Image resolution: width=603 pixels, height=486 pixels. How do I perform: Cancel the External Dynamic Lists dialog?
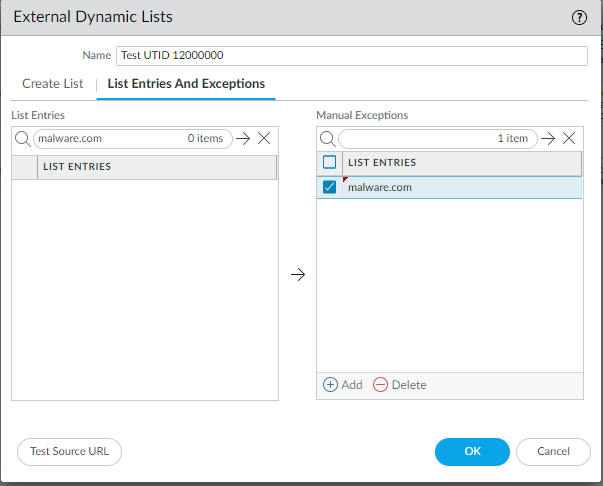pyautogui.click(x=553, y=452)
